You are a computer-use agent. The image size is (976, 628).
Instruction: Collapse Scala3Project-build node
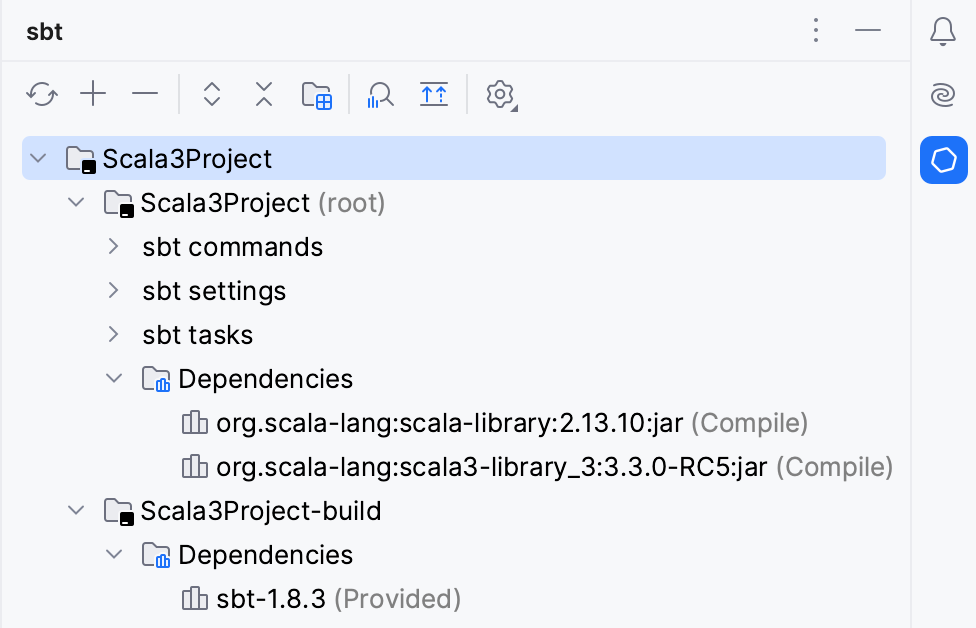[x=76, y=511]
